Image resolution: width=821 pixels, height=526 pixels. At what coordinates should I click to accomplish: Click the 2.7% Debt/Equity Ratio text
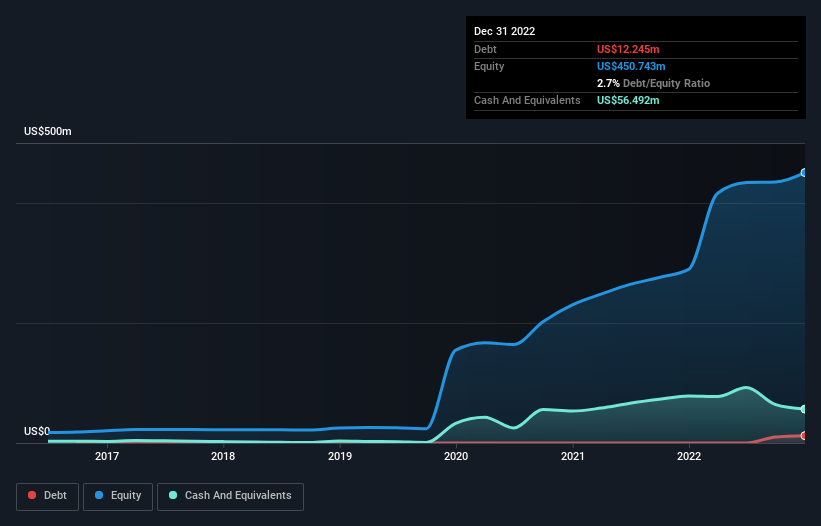click(653, 83)
